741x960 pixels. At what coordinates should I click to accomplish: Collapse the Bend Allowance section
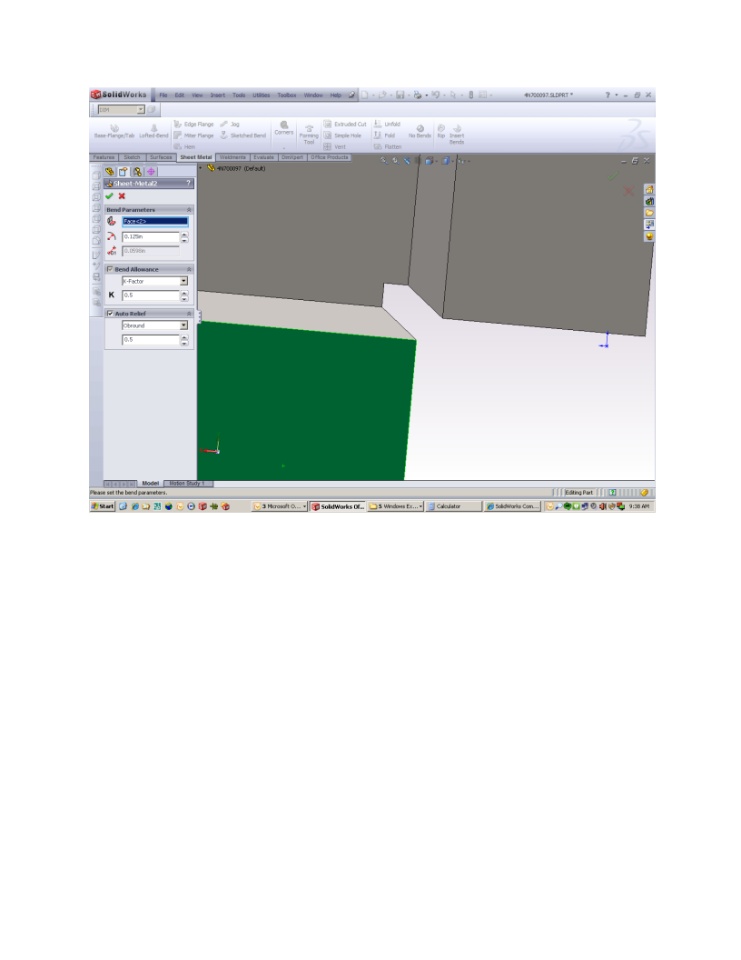[x=189, y=269]
